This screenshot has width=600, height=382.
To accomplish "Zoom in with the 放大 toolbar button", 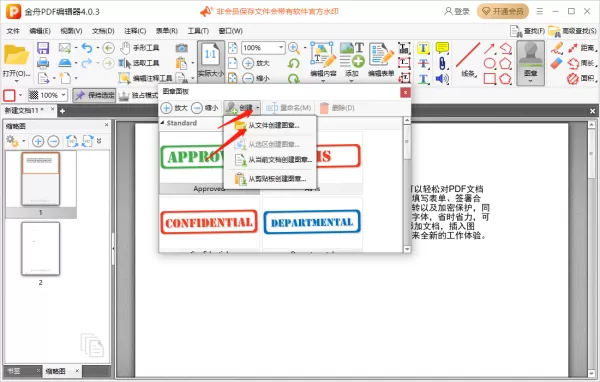I will (256, 63).
